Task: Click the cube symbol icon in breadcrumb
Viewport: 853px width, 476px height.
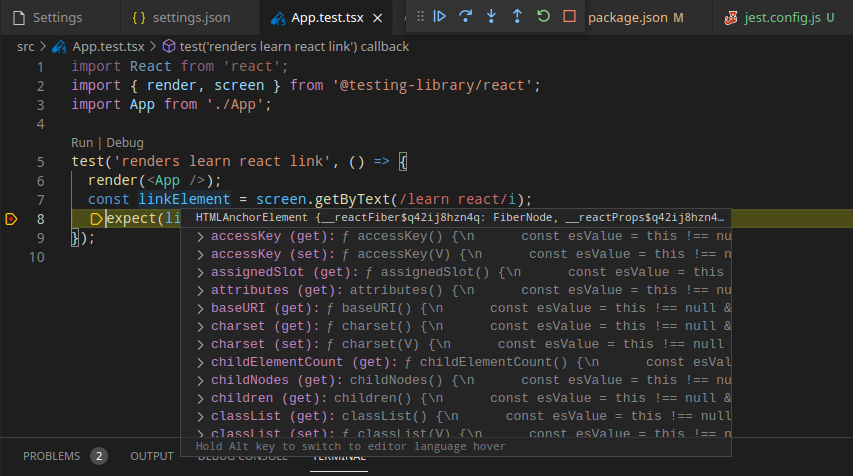Action: click(x=169, y=46)
